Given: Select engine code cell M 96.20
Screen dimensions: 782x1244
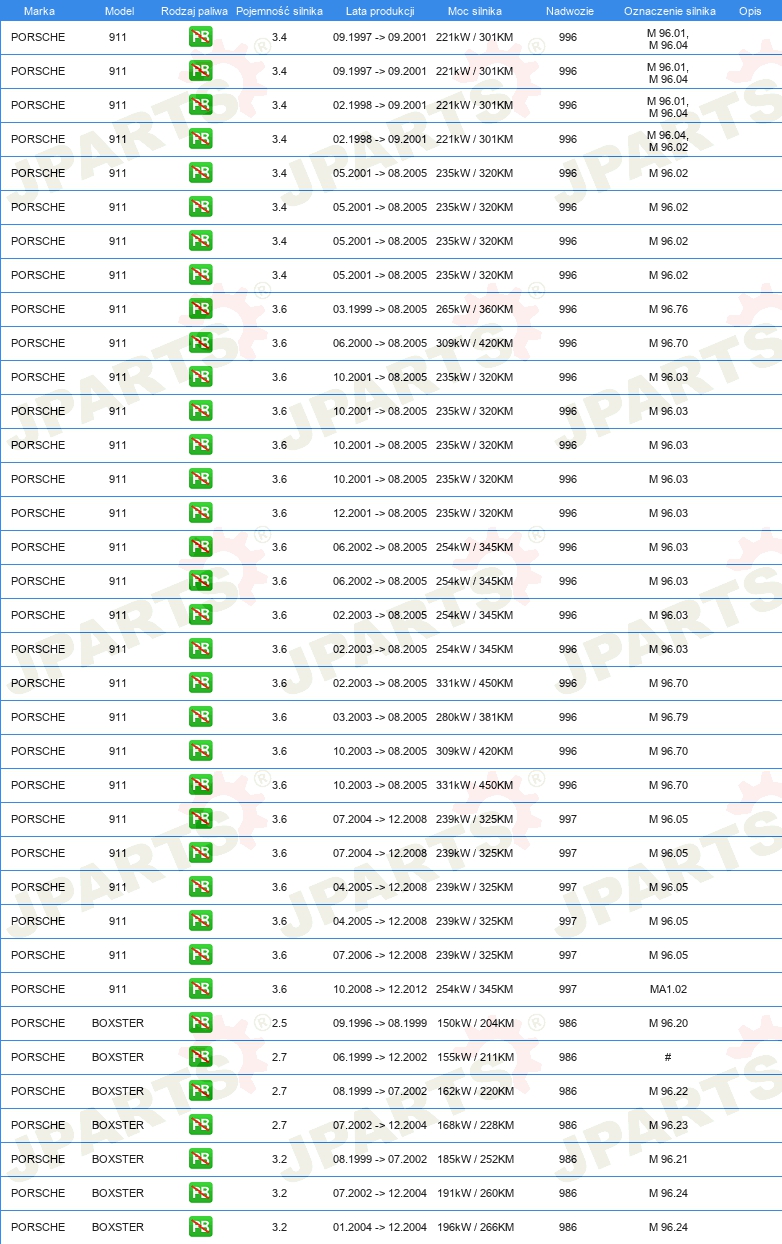Looking at the screenshot, I should [668, 1023].
